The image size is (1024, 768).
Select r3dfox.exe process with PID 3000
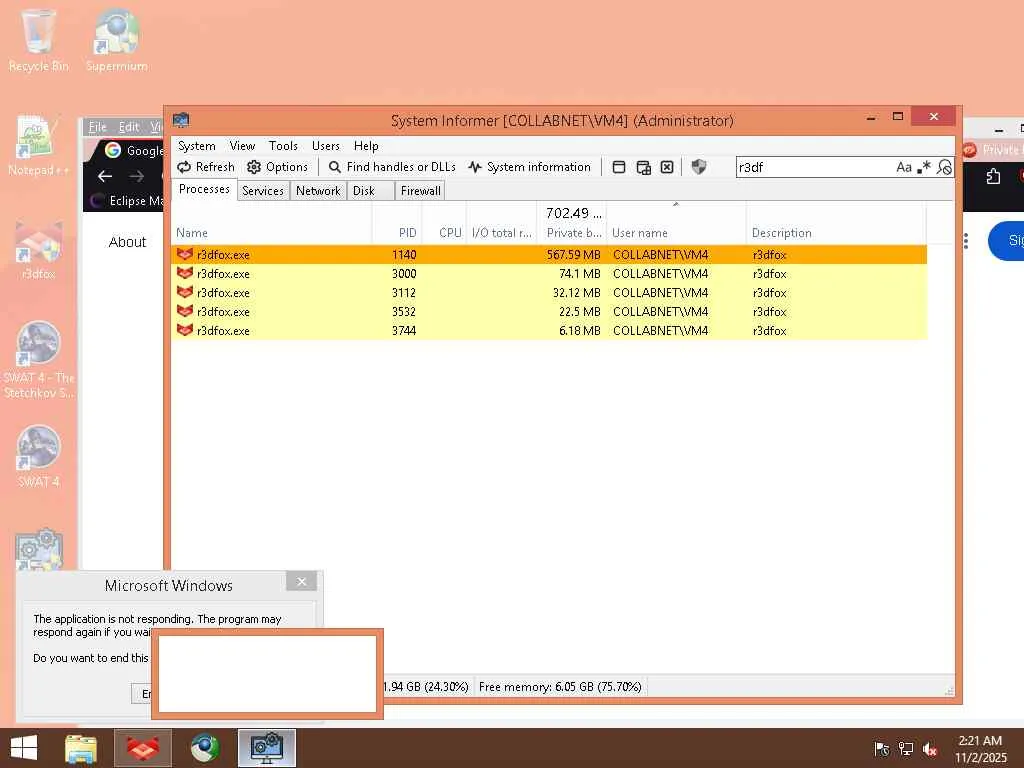tap(549, 274)
